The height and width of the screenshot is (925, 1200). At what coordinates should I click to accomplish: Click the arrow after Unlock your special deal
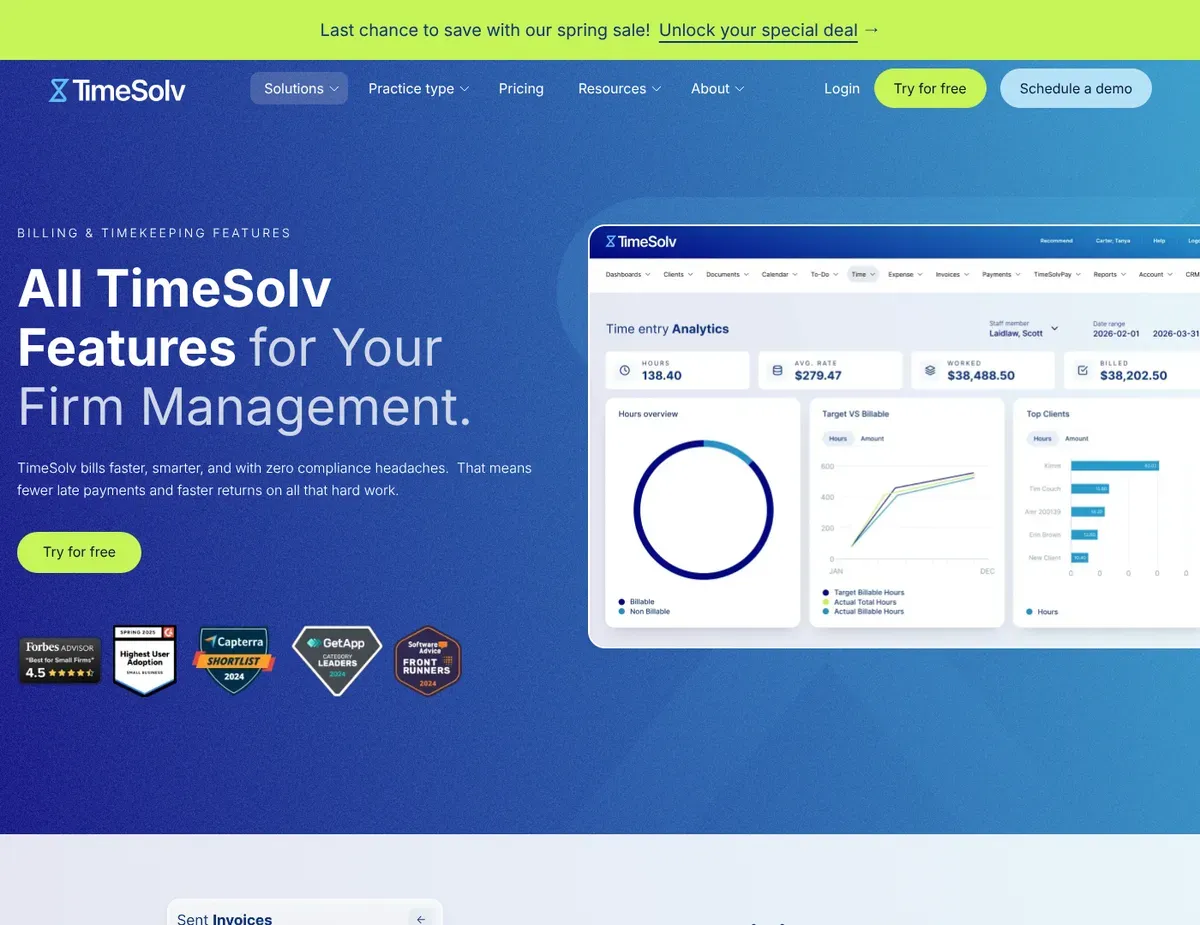point(871,30)
